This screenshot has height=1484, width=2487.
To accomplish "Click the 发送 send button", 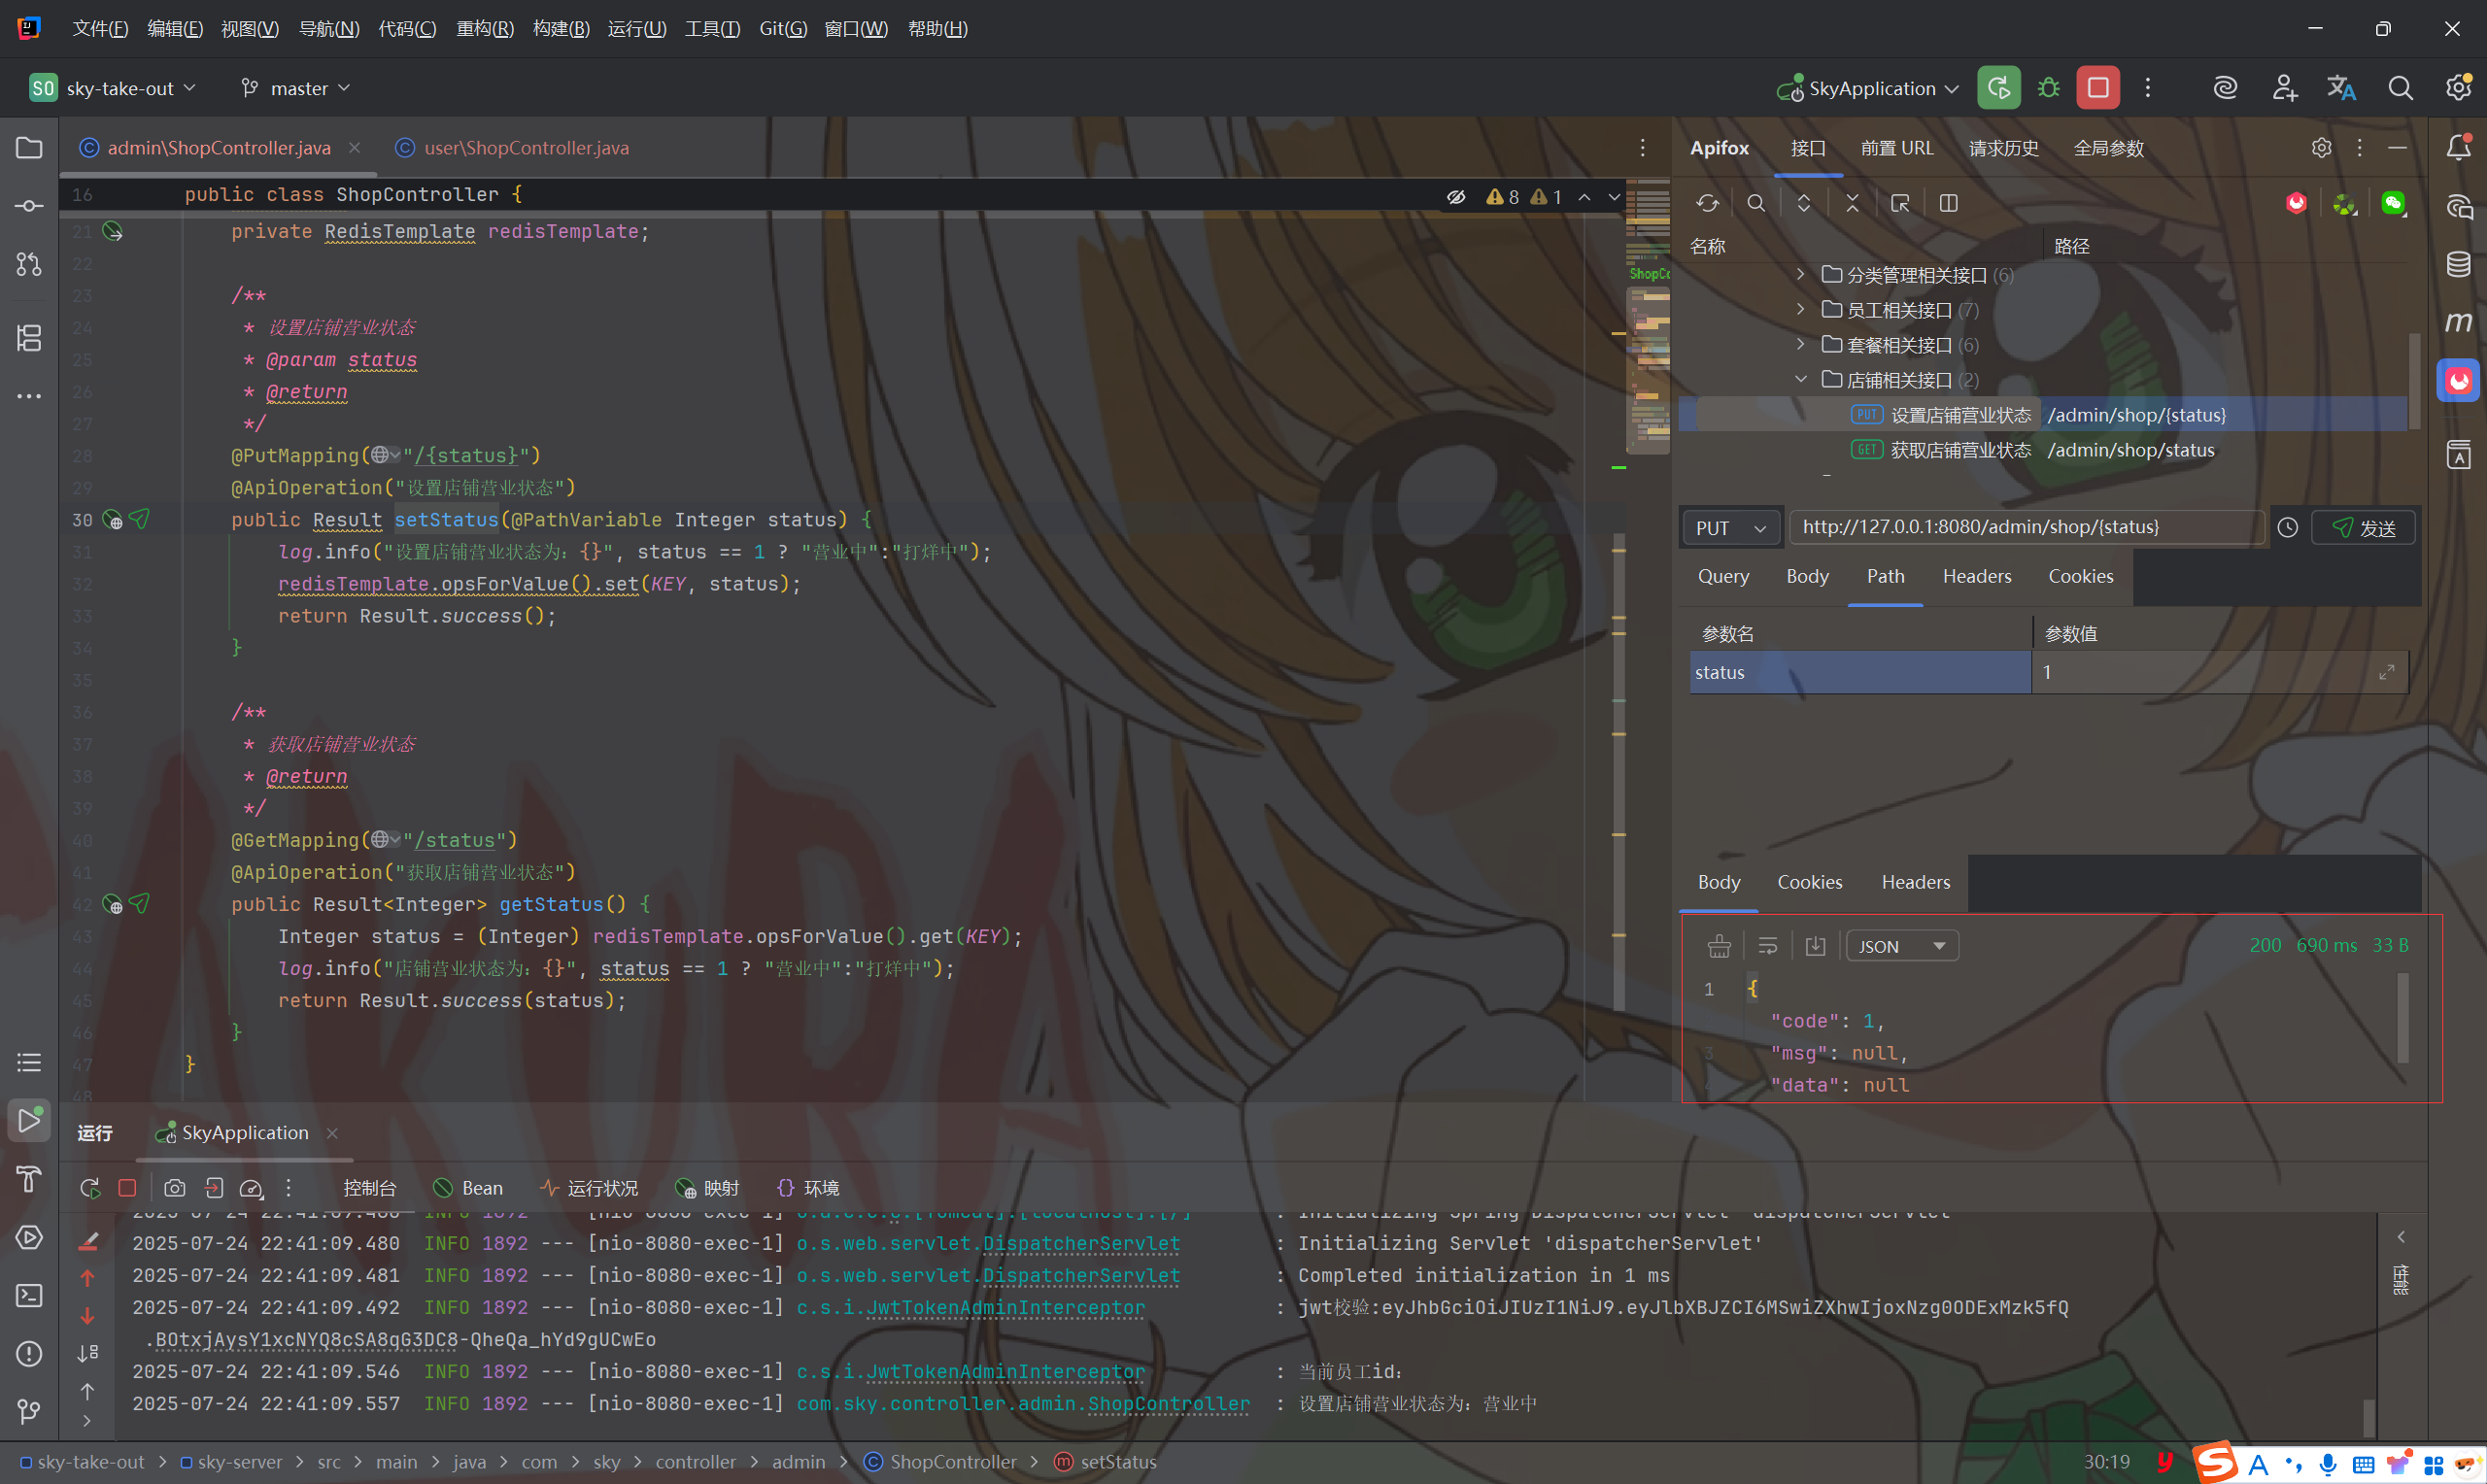I will click(2363, 528).
